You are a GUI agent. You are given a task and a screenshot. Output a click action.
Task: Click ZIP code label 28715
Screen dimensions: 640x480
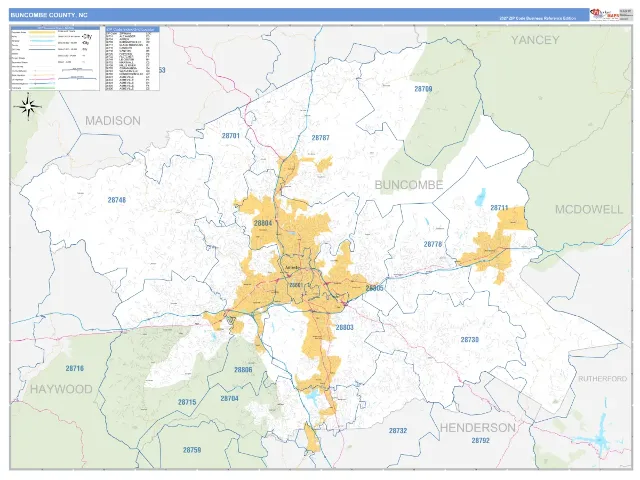187,402
